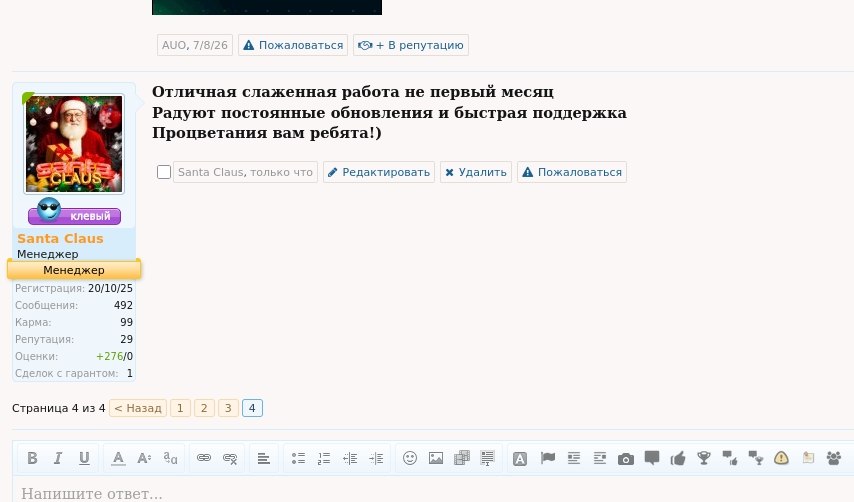Click the warning triangle icon in toolbar
Viewport: 854px width, 502px height.
(781, 458)
